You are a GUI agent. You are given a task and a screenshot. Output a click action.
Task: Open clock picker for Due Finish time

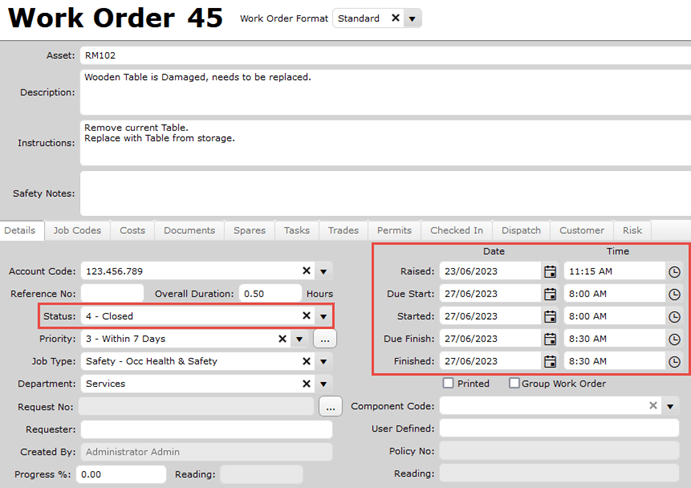[x=674, y=339]
